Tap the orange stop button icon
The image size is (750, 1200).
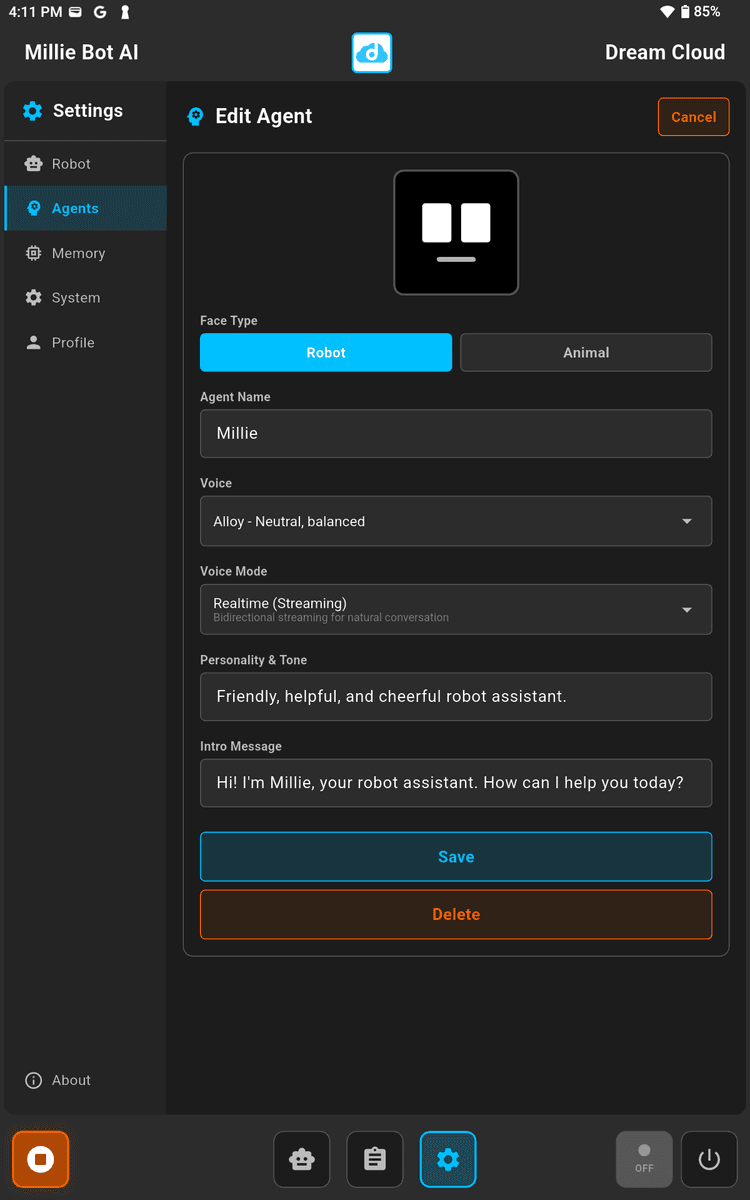pos(40,1159)
